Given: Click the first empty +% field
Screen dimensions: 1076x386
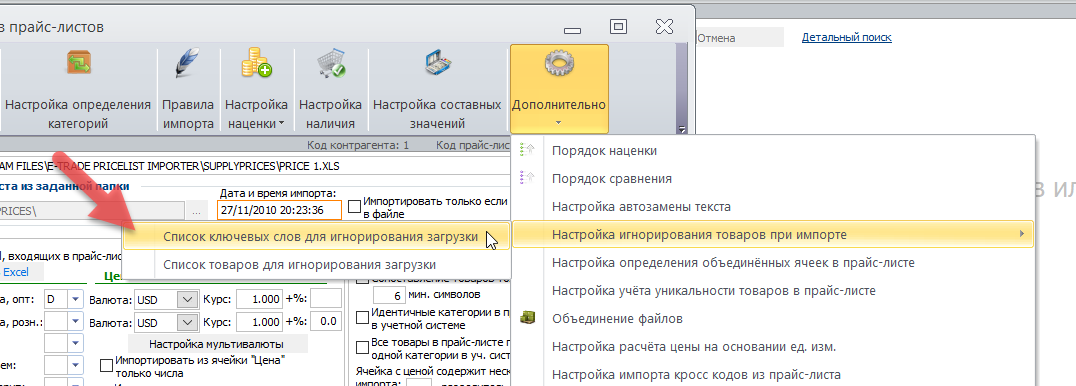Looking at the screenshot, I should [326, 299].
